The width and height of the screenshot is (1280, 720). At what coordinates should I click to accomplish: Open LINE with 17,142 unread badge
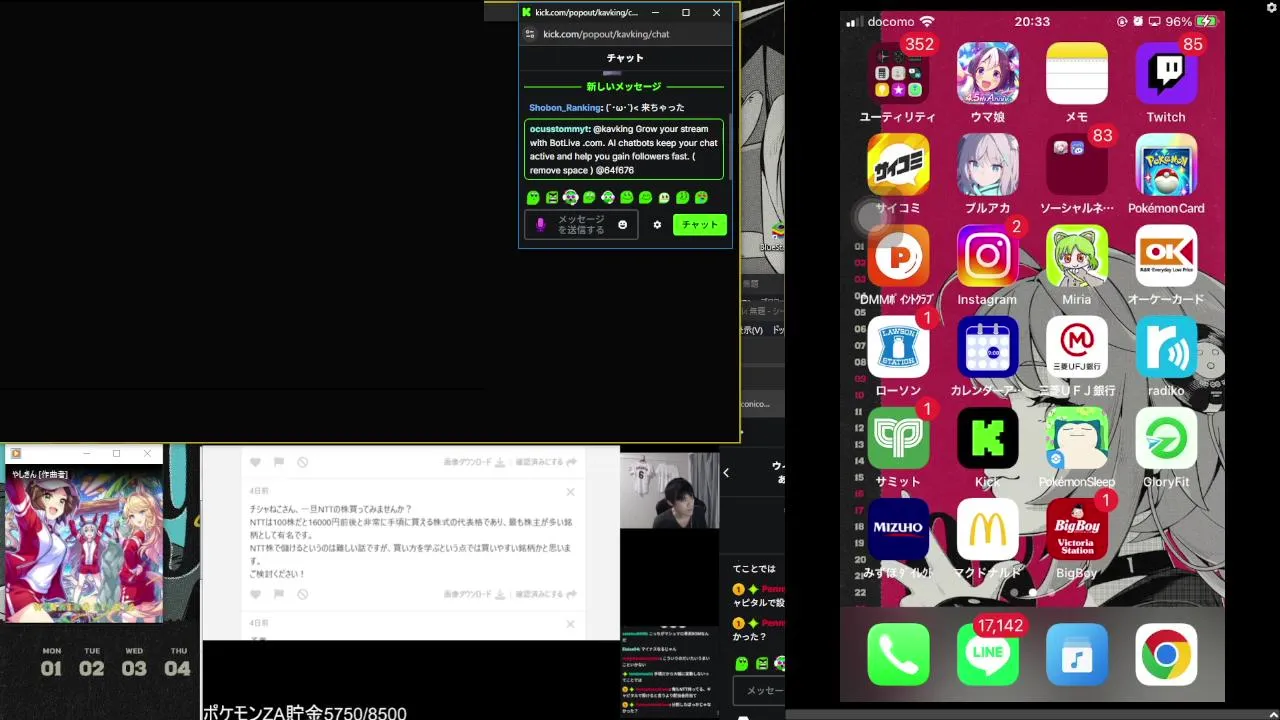pos(987,654)
